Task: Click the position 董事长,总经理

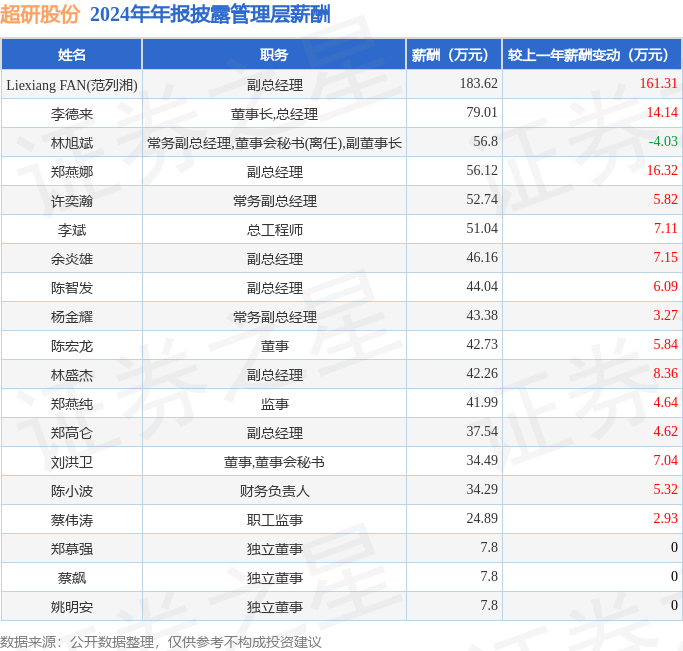Action: [274, 114]
